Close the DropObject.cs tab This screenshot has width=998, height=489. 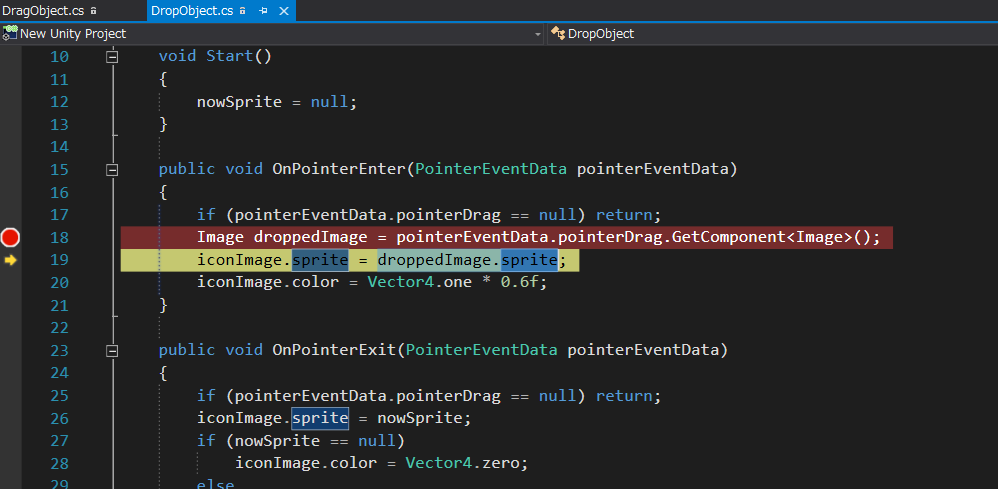[284, 11]
